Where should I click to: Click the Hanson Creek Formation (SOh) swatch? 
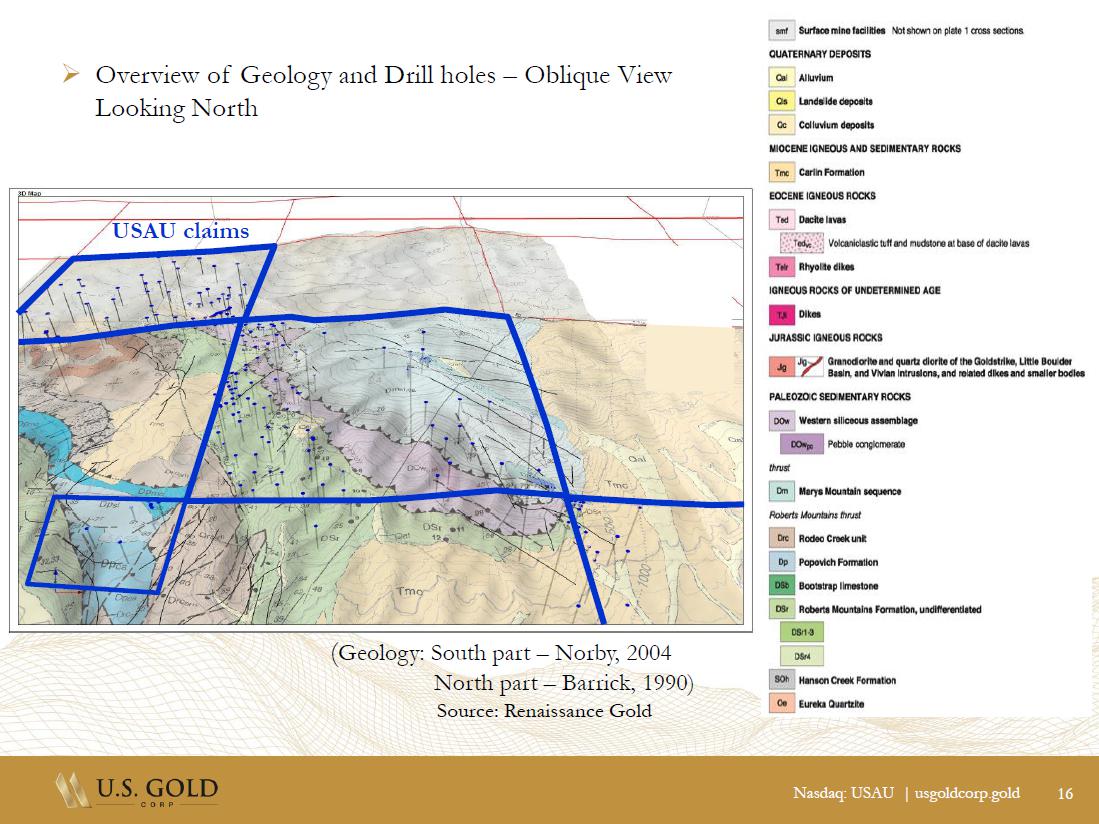tap(781, 680)
